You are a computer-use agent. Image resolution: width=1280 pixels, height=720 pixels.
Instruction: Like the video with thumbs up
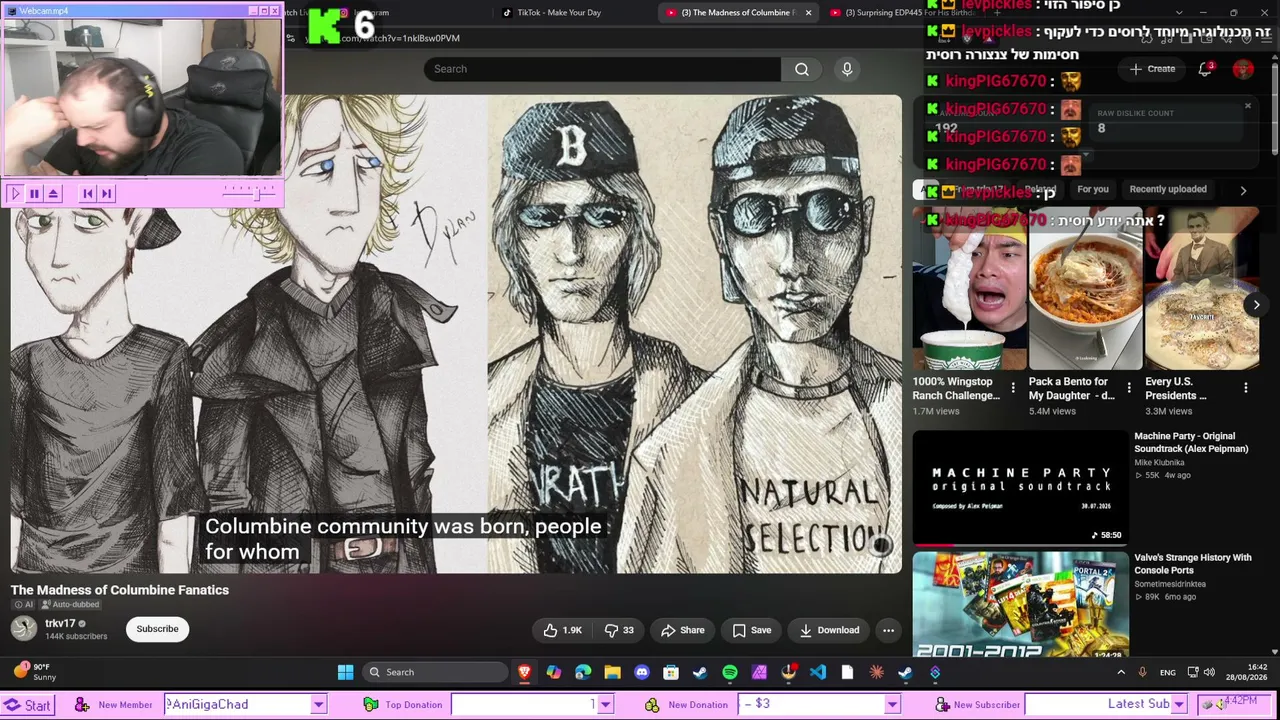[562, 630]
